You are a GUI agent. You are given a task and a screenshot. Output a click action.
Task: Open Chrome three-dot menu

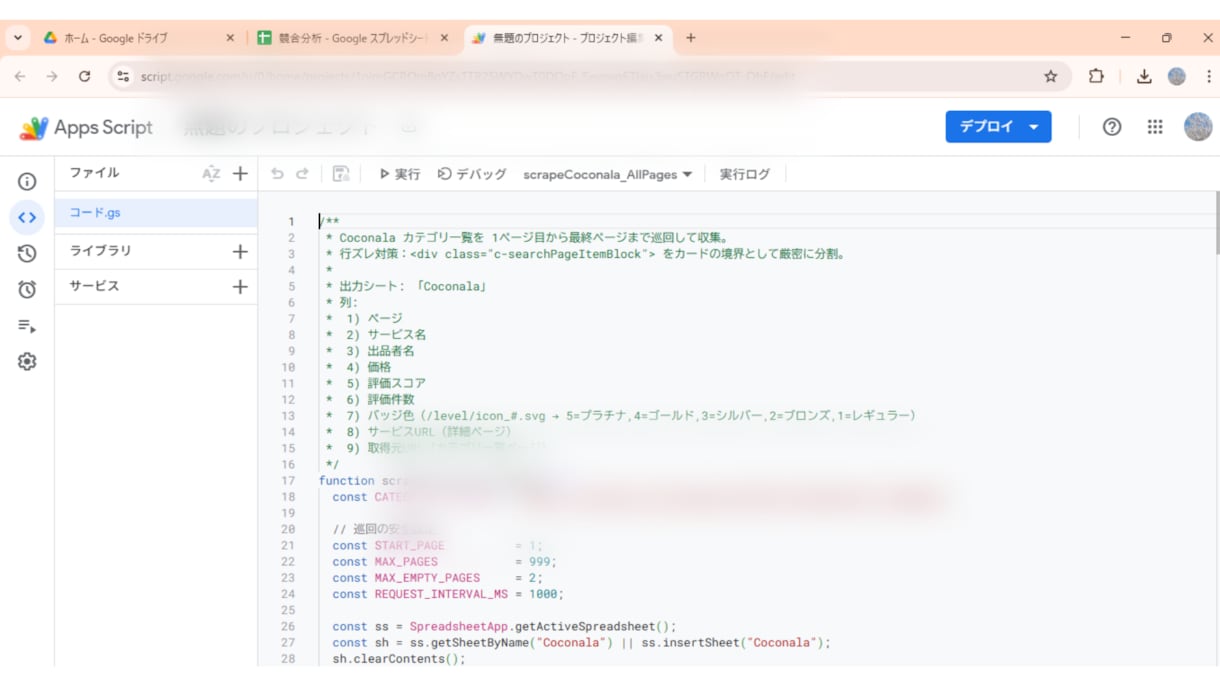point(1208,76)
